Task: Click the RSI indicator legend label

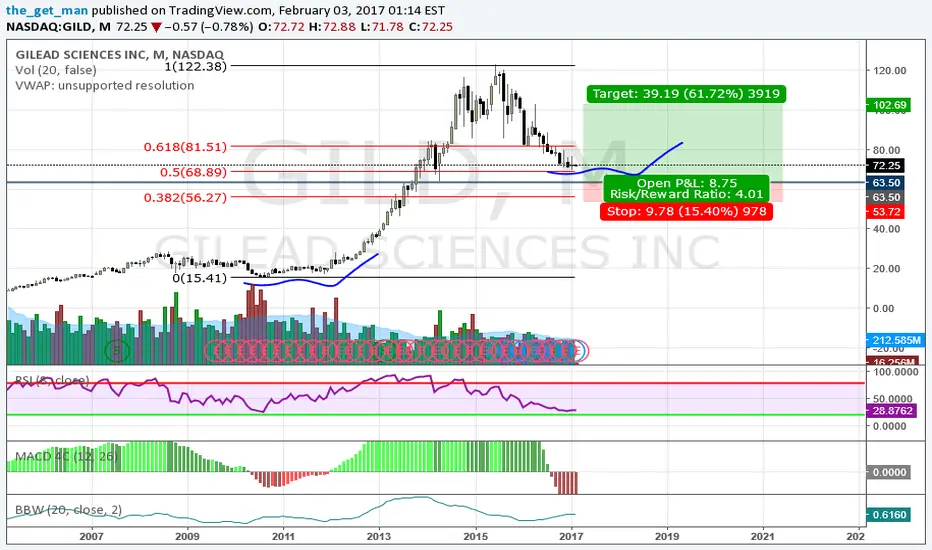Action: click(52, 381)
